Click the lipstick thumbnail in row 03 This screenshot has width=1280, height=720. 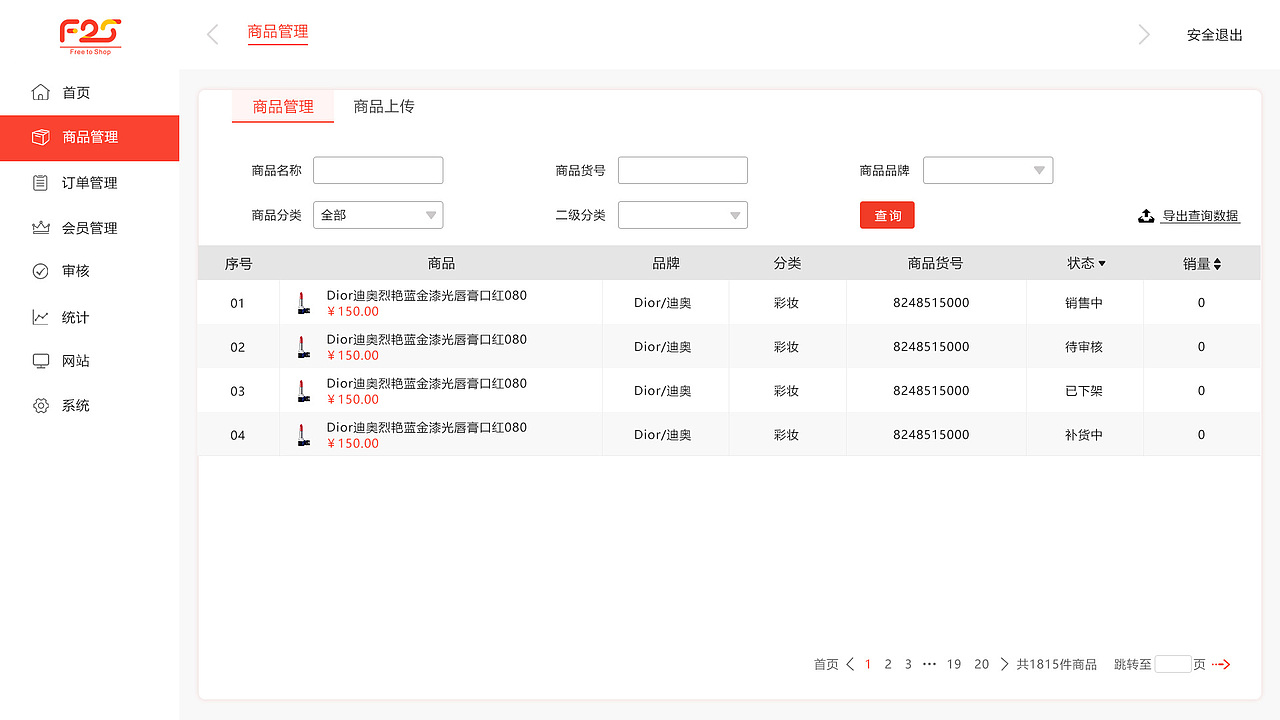(303, 391)
